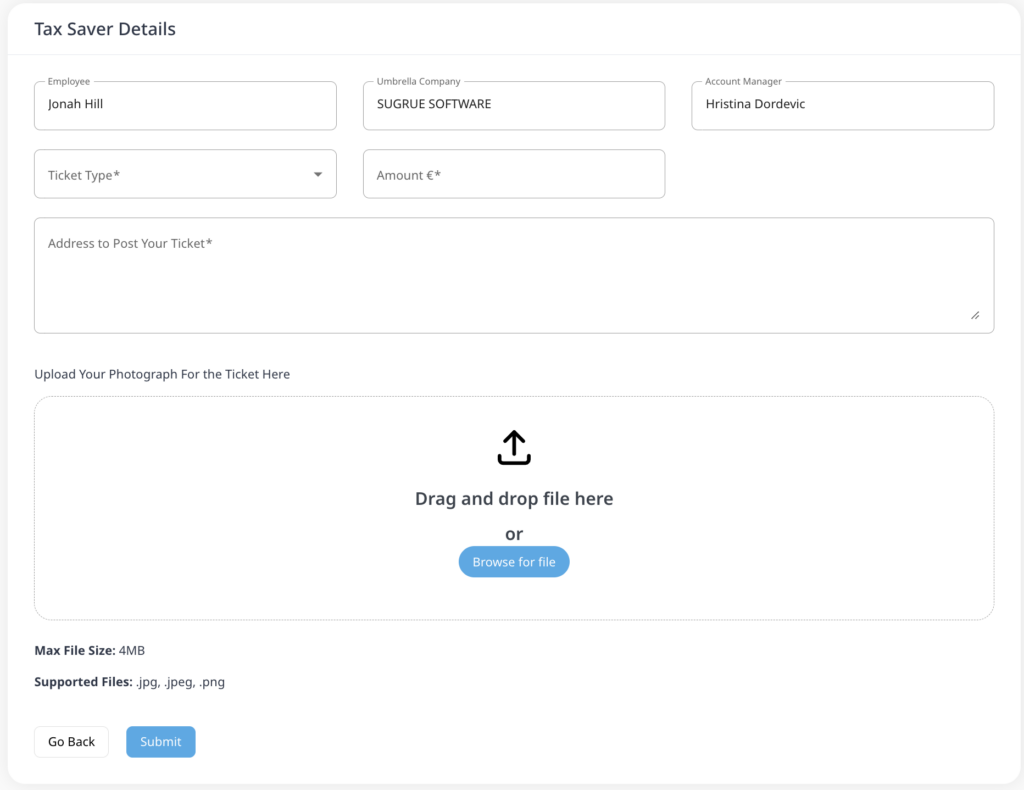Go Back to the previous page
This screenshot has height=790, width=1024.
pos(71,742)
